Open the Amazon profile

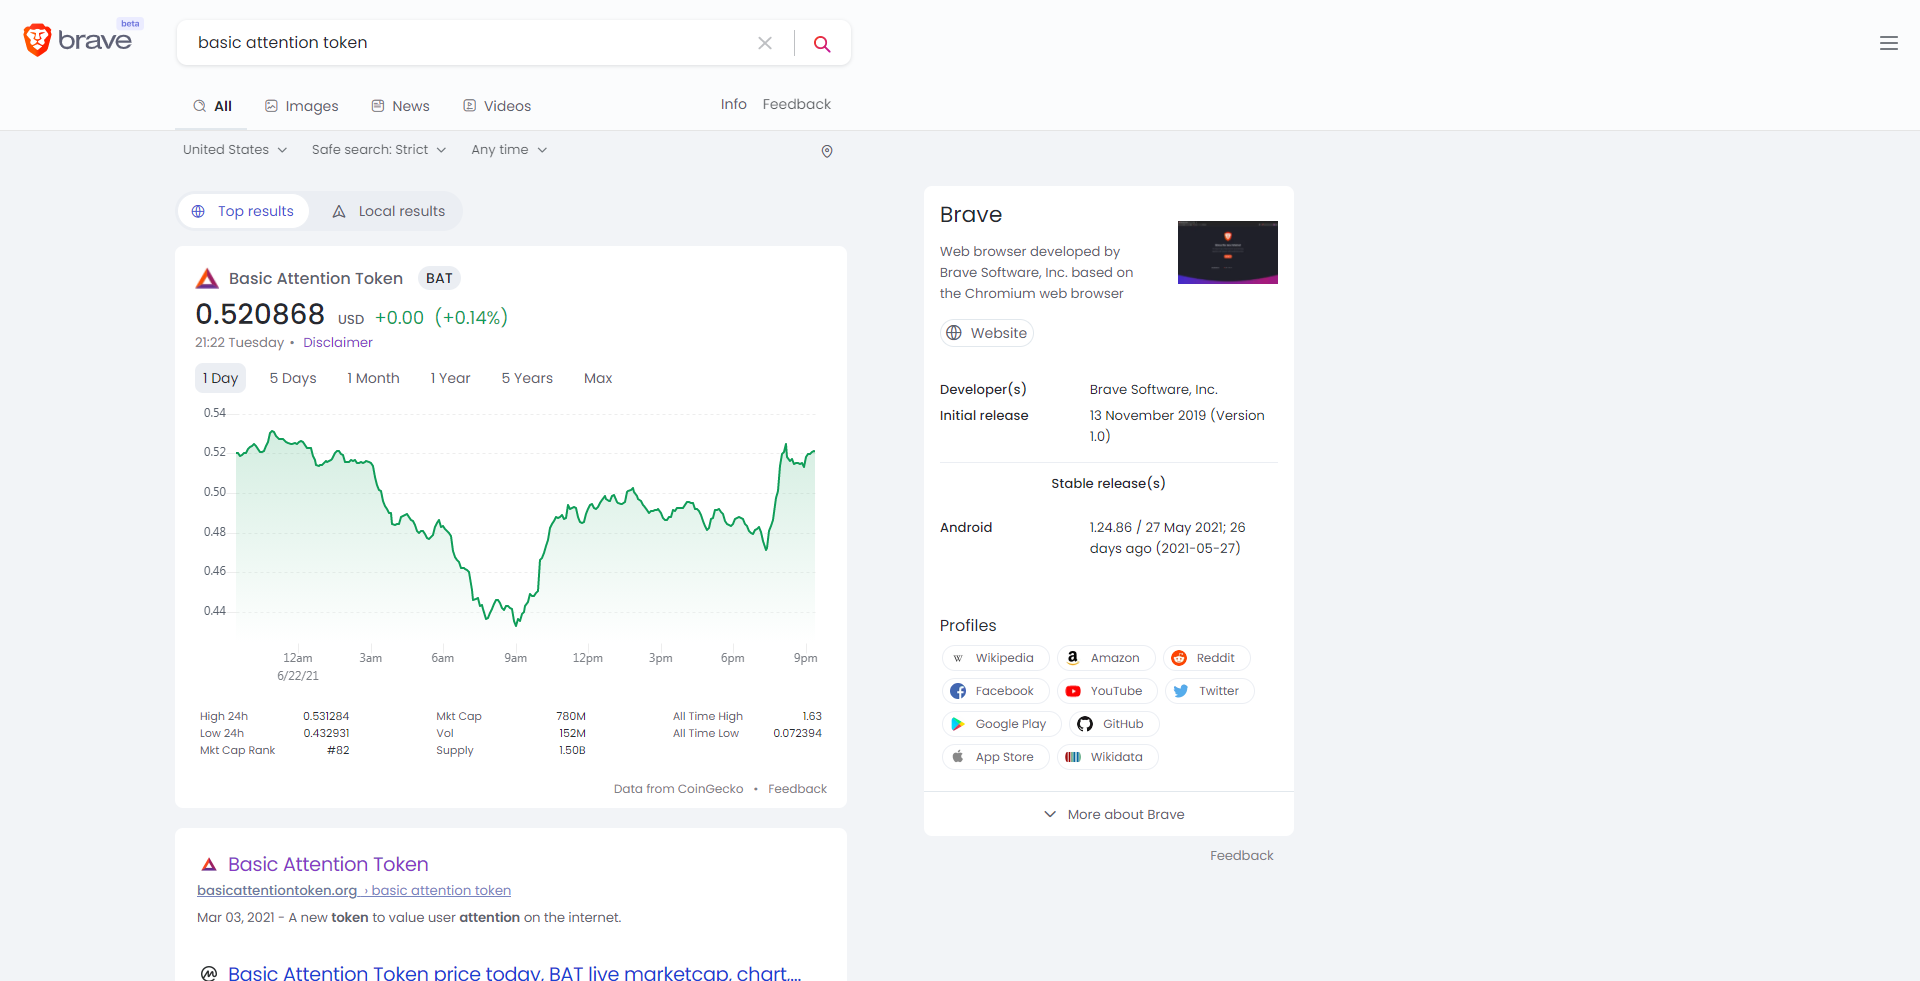pyautogui.click(x=1105, y=658)
